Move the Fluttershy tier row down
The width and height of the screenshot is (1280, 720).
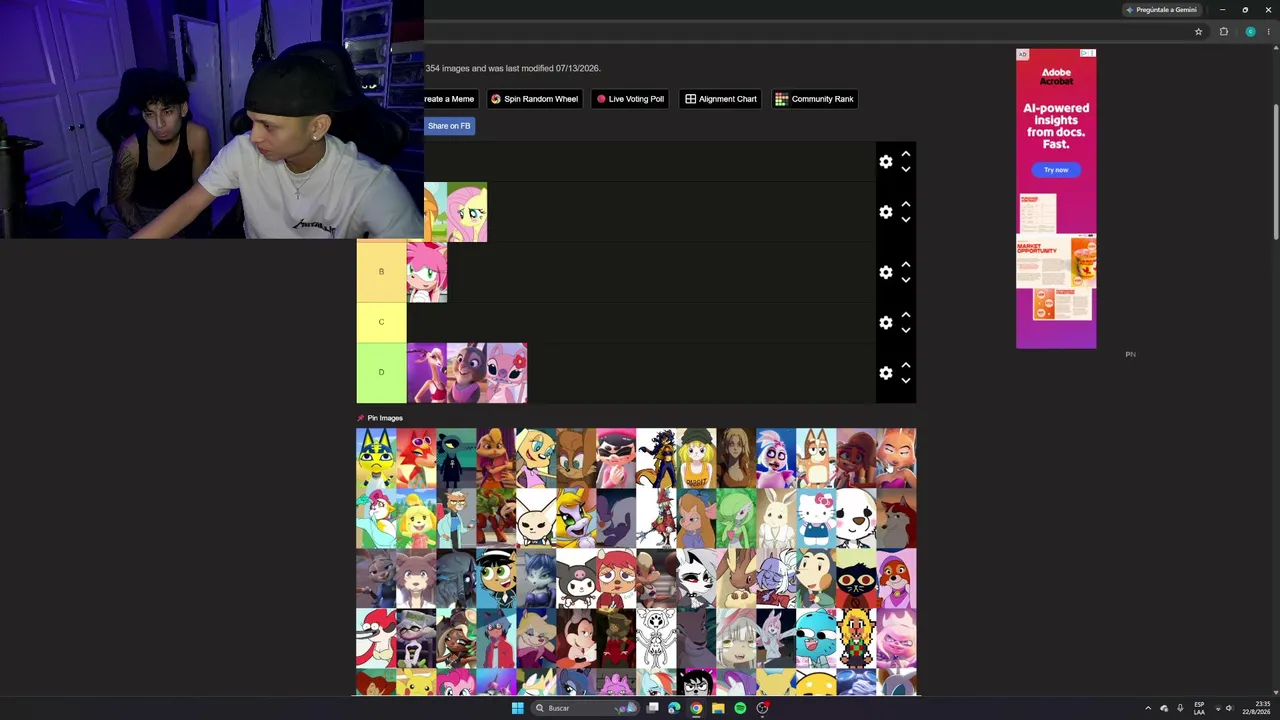coord(906,220)
